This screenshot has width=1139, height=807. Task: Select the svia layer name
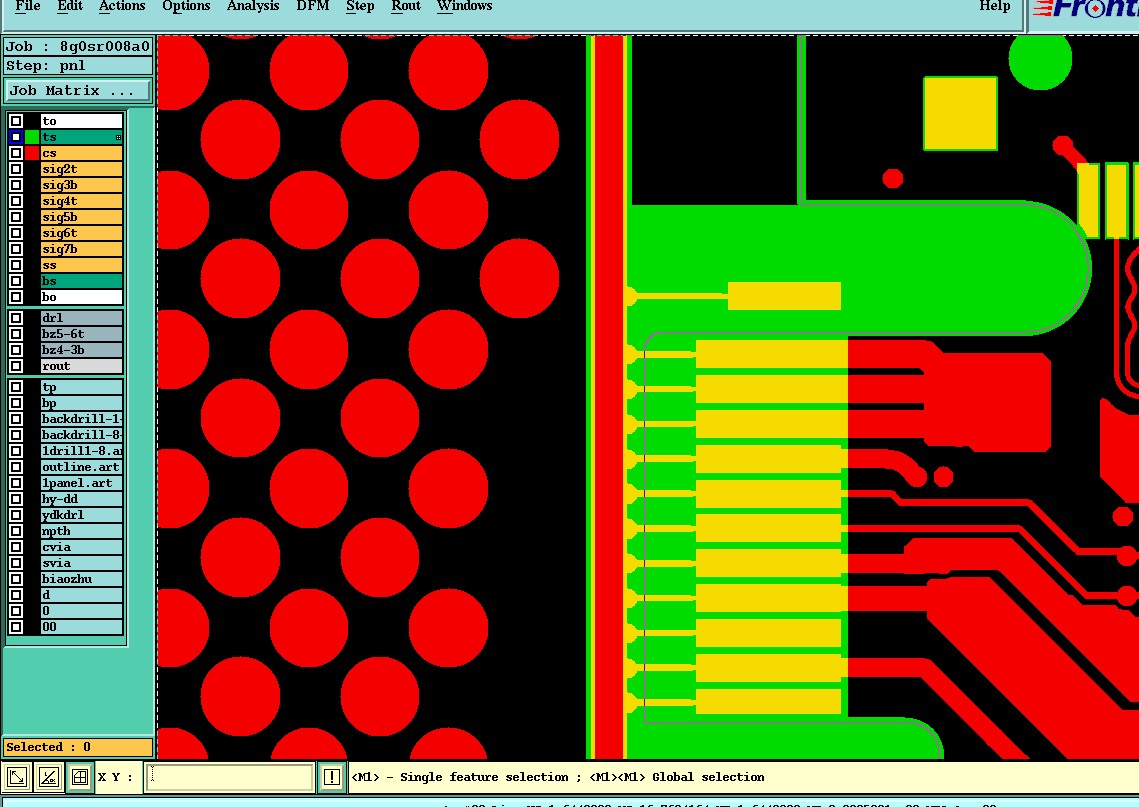(x=81, y=563)
